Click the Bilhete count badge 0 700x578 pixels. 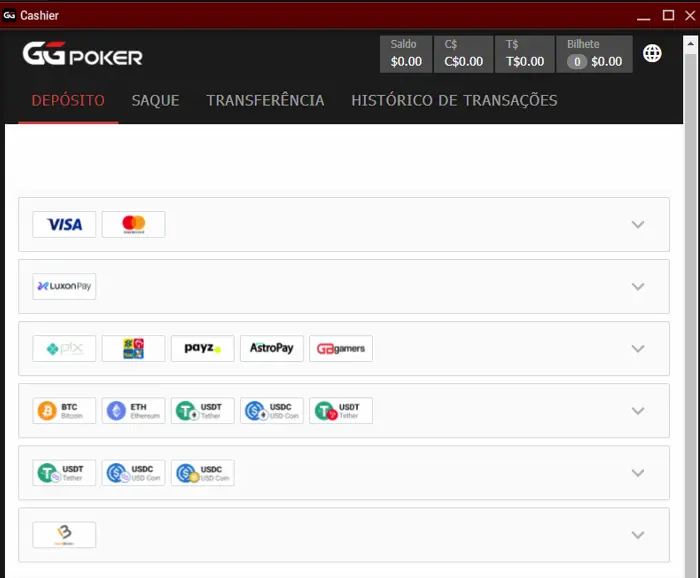pos(577,62)
